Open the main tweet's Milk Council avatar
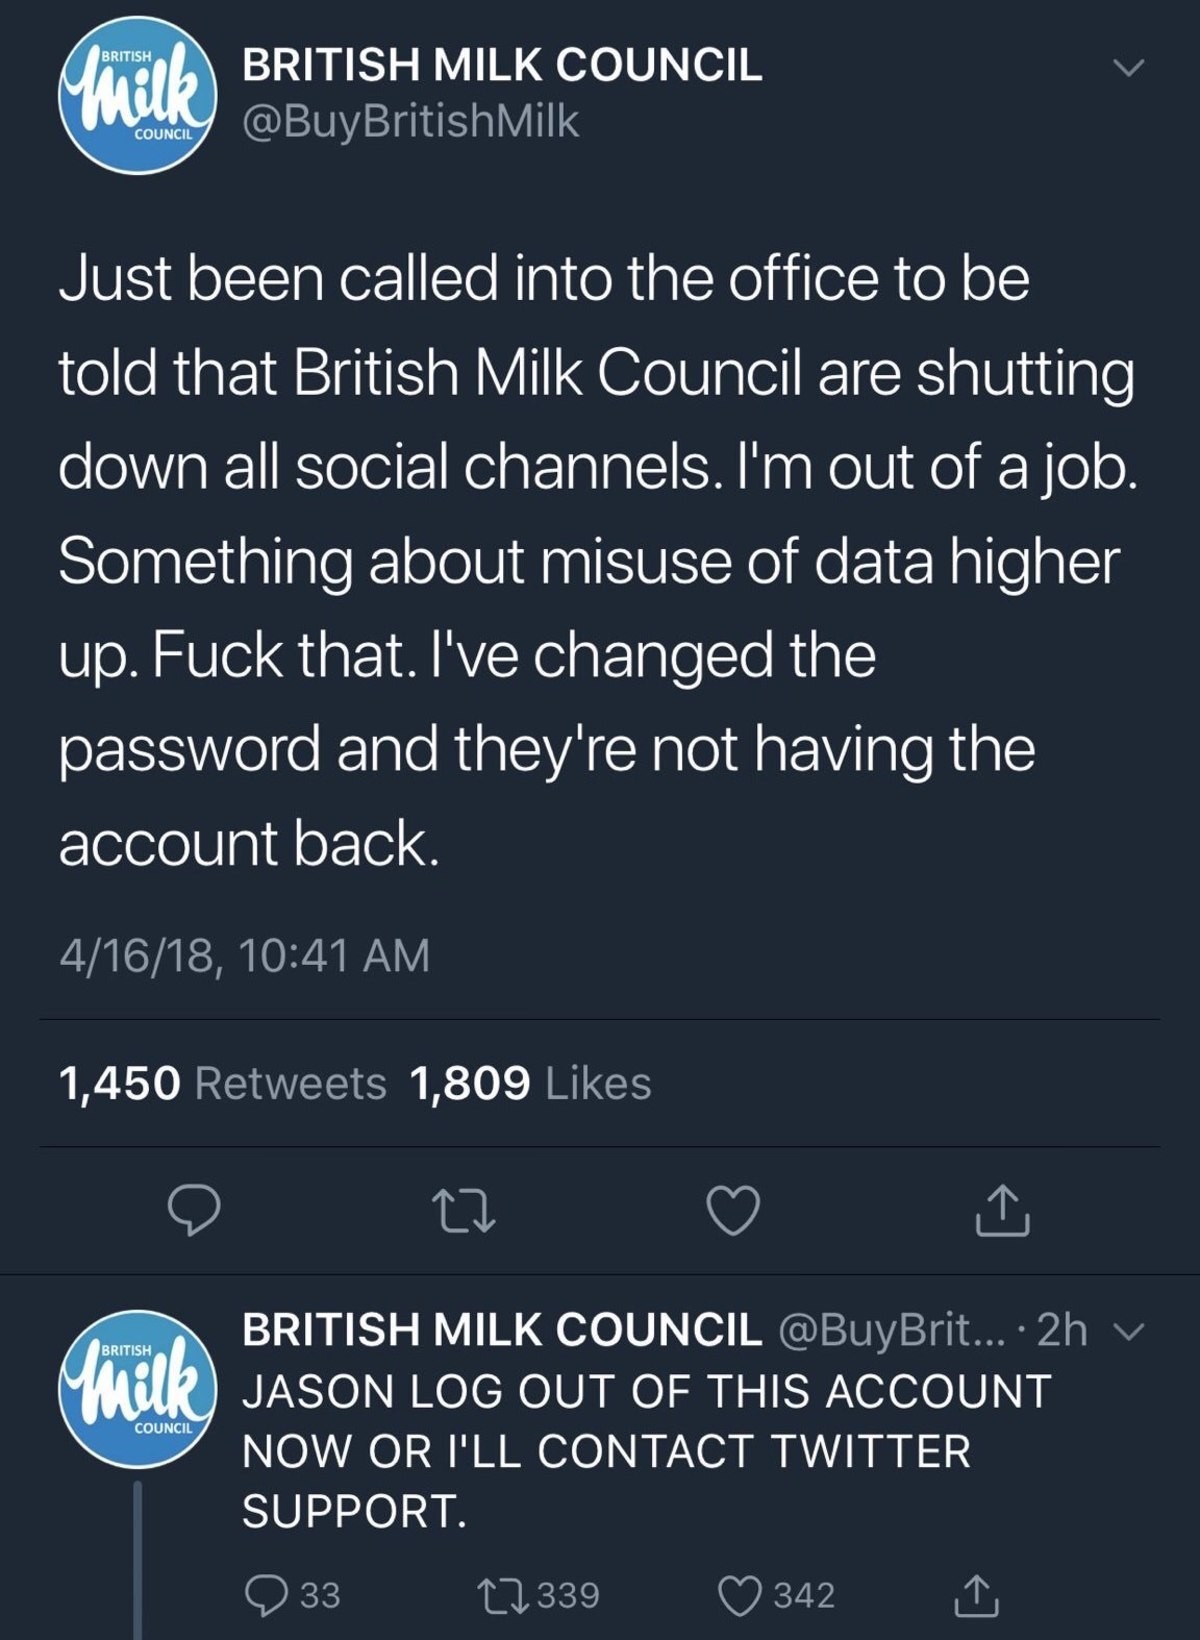 coord(136,97)
